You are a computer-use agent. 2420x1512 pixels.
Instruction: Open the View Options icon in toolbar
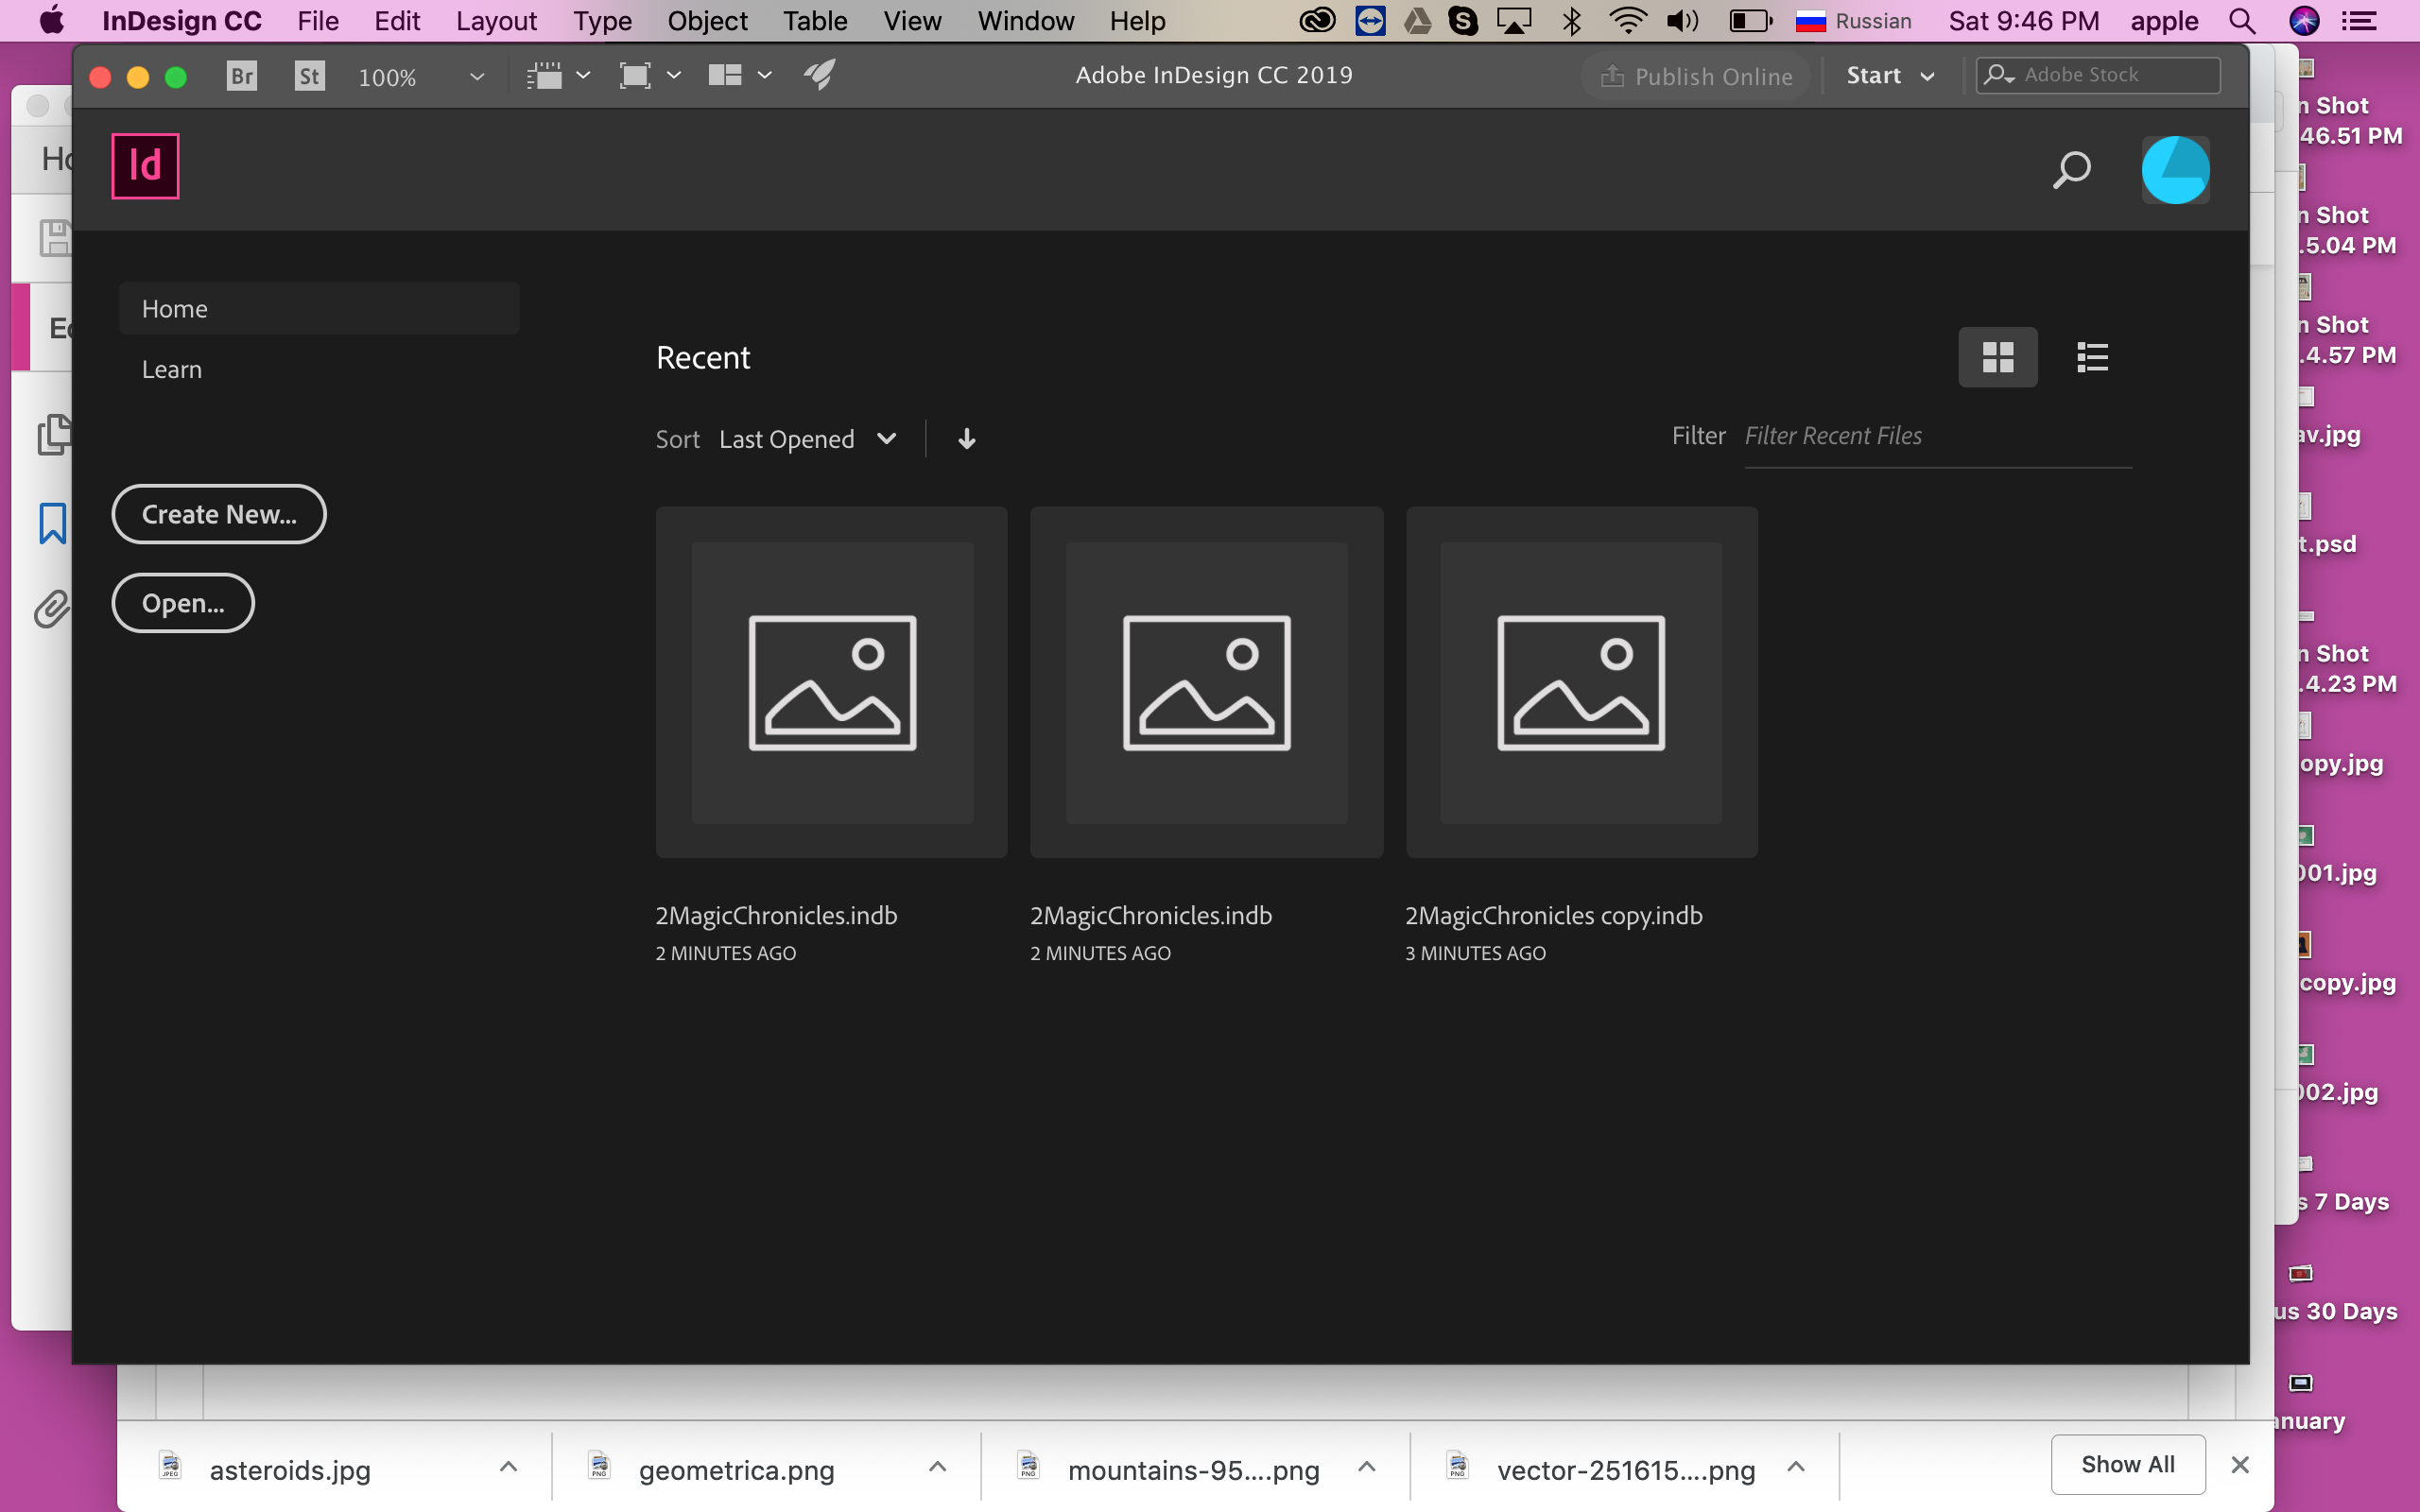(544, 76)
